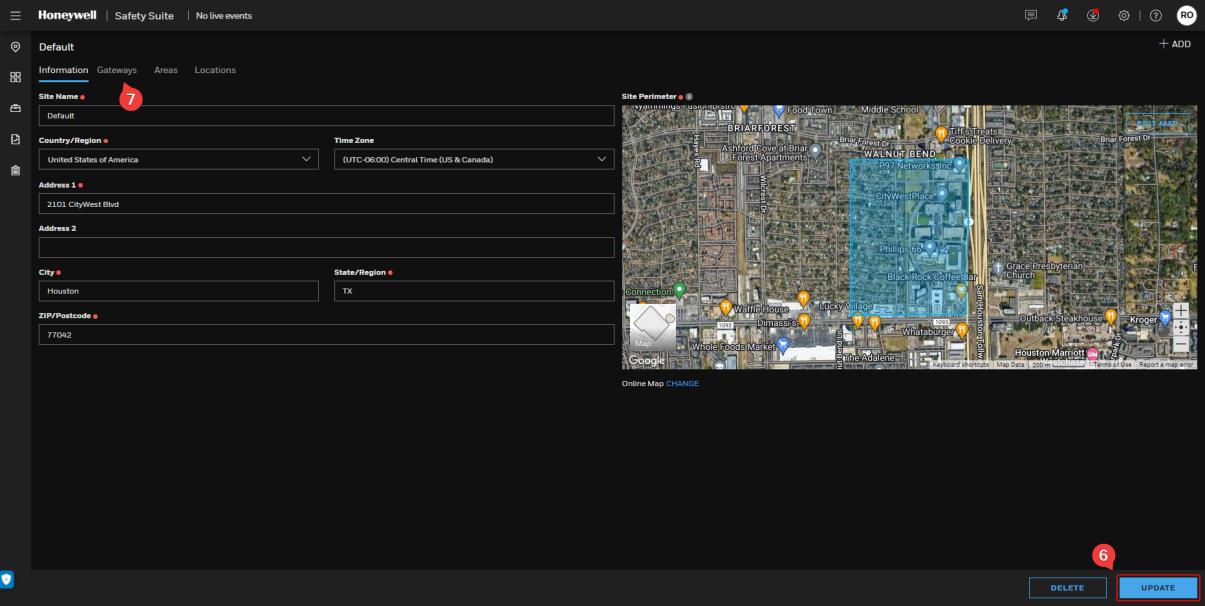Click the City input field
This screenshot has height=606, width=1205.
tap(179, 291)
